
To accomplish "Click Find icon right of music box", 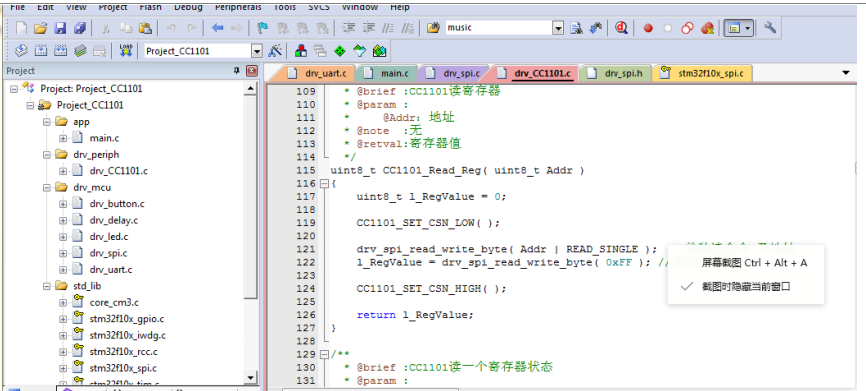I will (x=576, y=28).
